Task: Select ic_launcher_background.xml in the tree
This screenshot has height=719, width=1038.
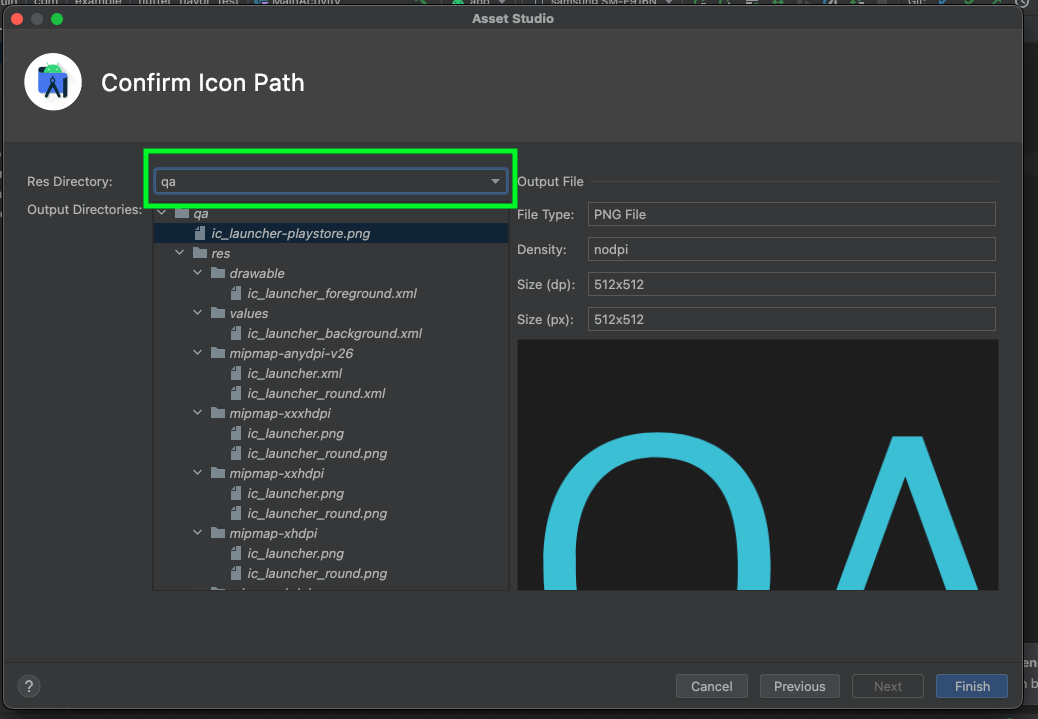Action: (x=334, y=333)
